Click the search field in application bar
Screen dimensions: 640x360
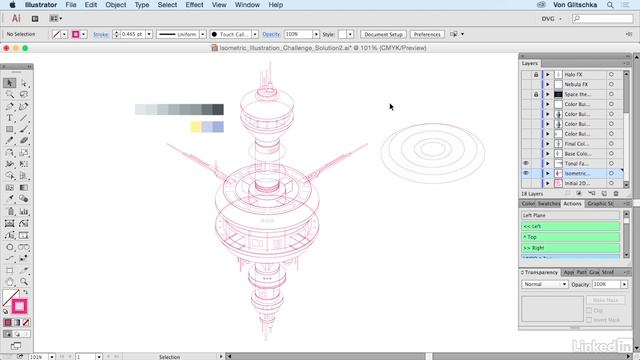click(x=602, y=19)
